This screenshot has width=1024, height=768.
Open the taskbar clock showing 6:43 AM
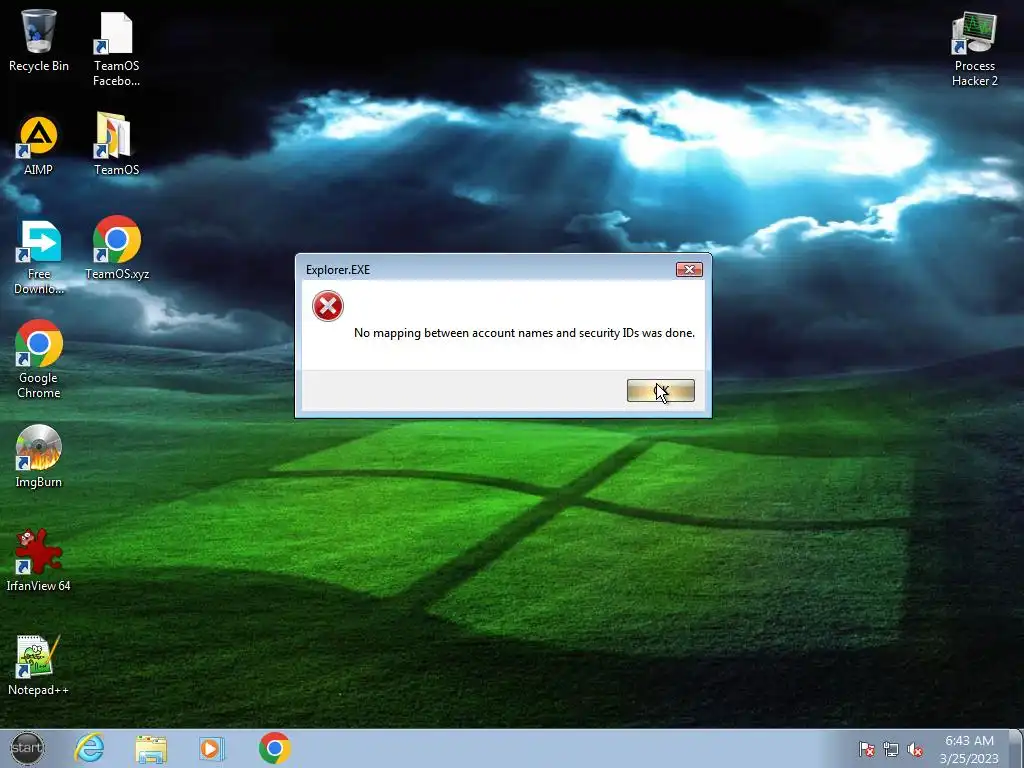tap(969, 749)
